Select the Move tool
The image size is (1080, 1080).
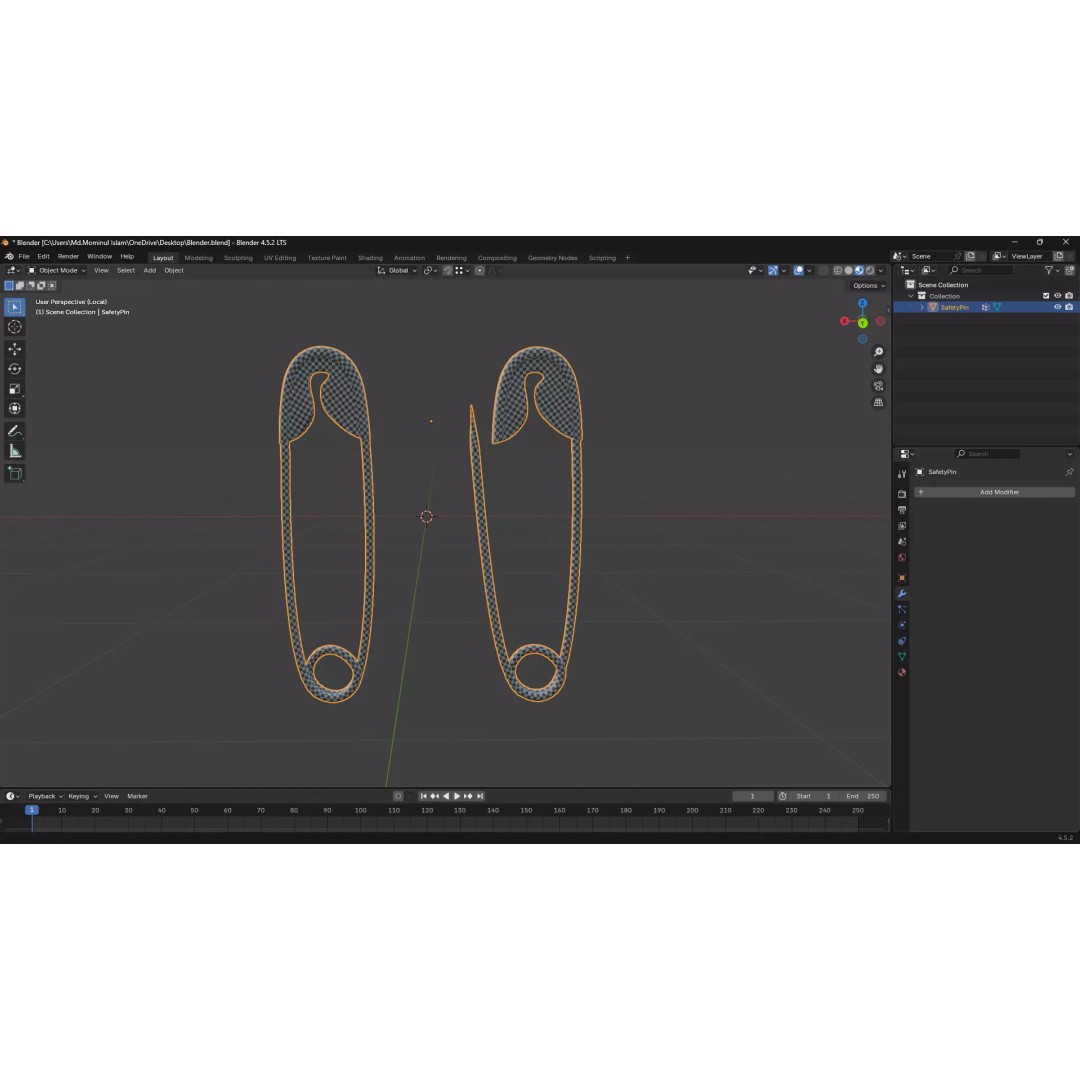(x=14, y=349)
